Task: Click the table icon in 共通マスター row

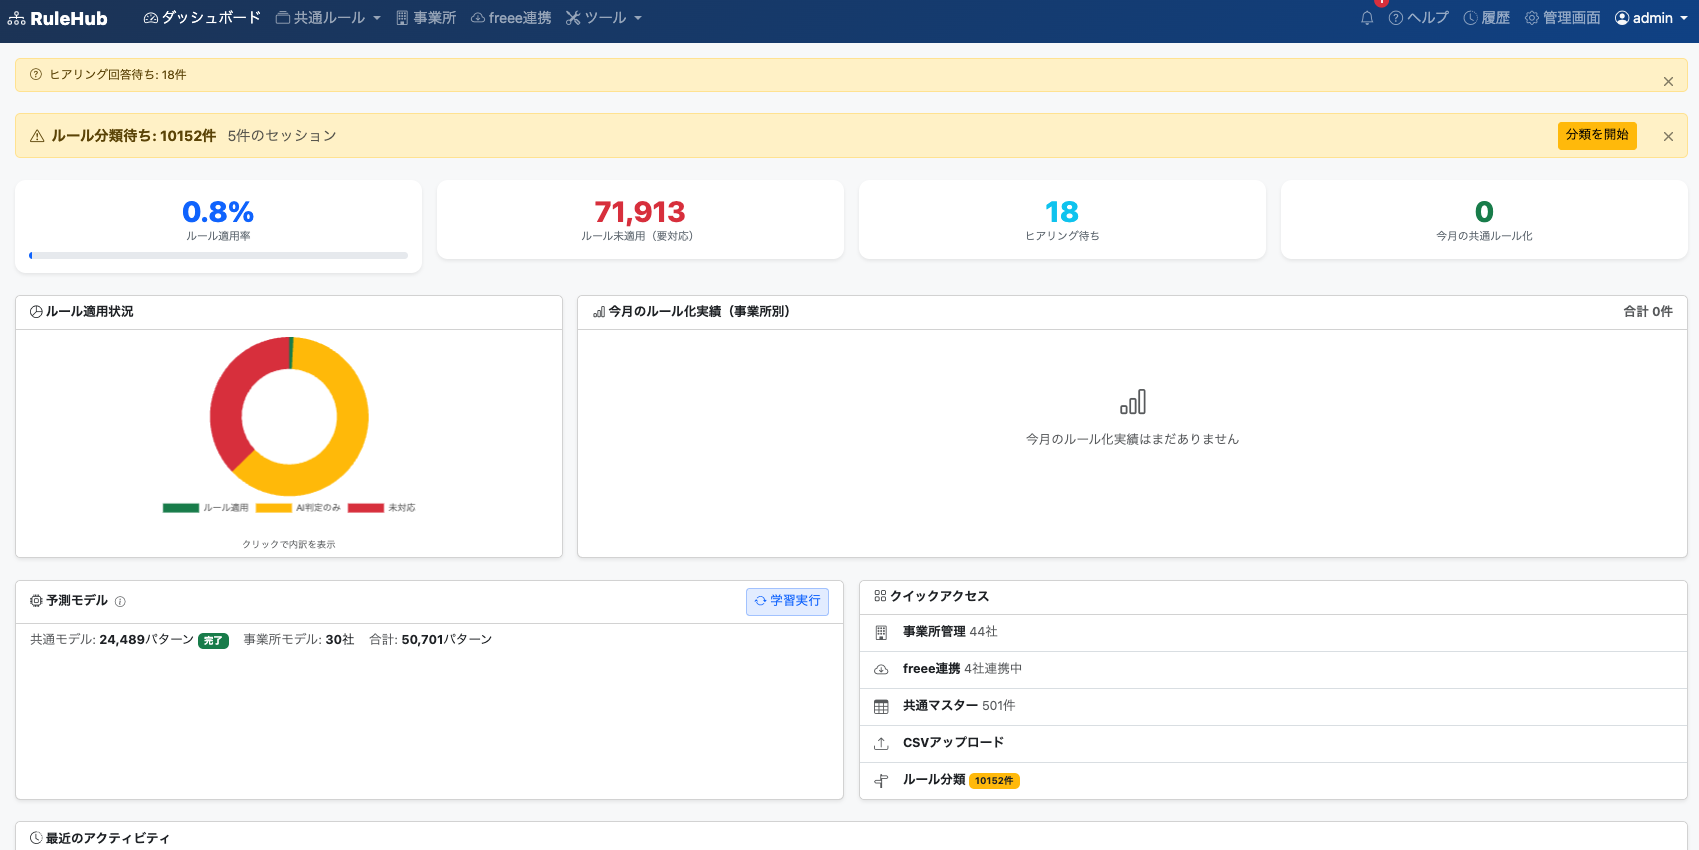Action: pos(881,706)
